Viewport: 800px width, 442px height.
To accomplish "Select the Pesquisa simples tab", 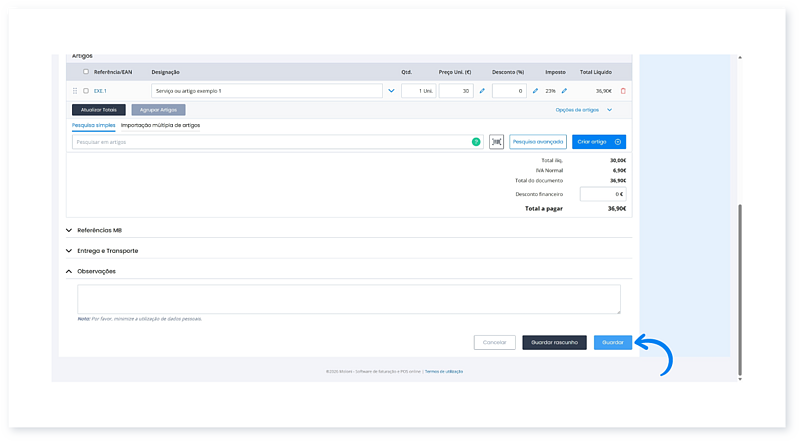I will click(x=93, y=125).
